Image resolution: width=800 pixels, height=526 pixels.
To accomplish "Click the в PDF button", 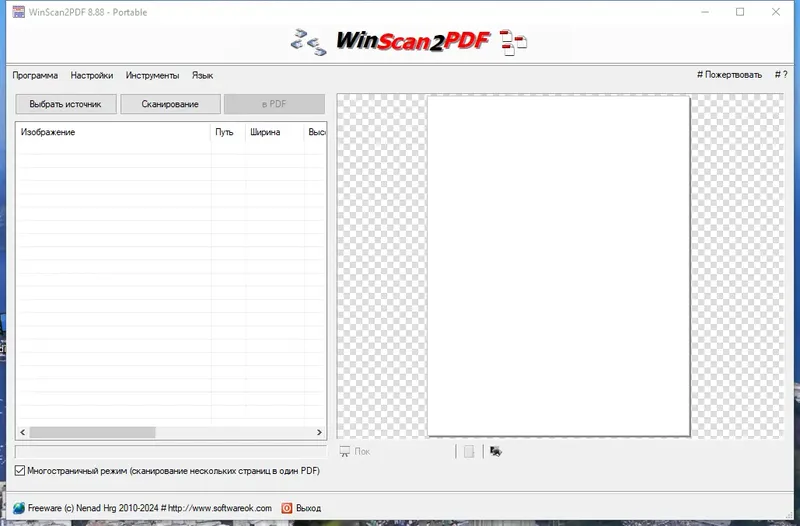I will coord(274,104).
